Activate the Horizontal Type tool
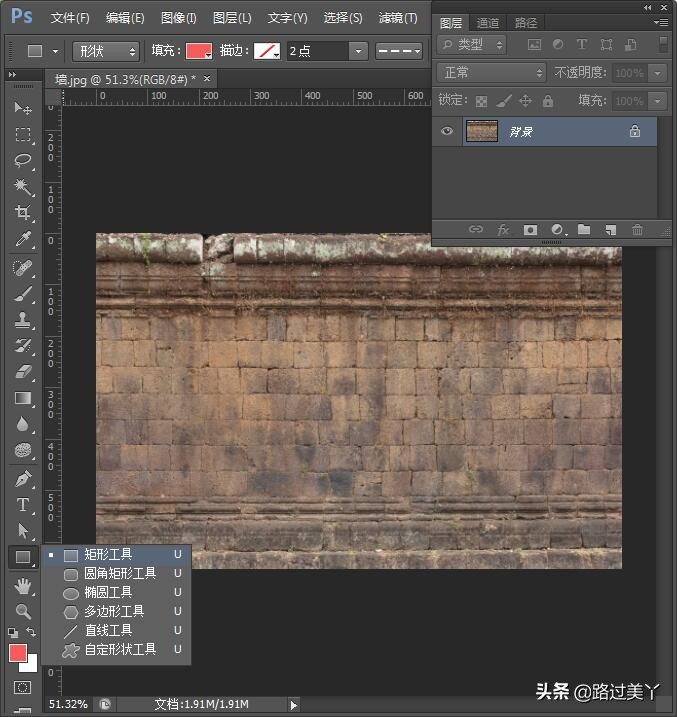The width and height of the screenshot is (677, 717). click(23, 505)
